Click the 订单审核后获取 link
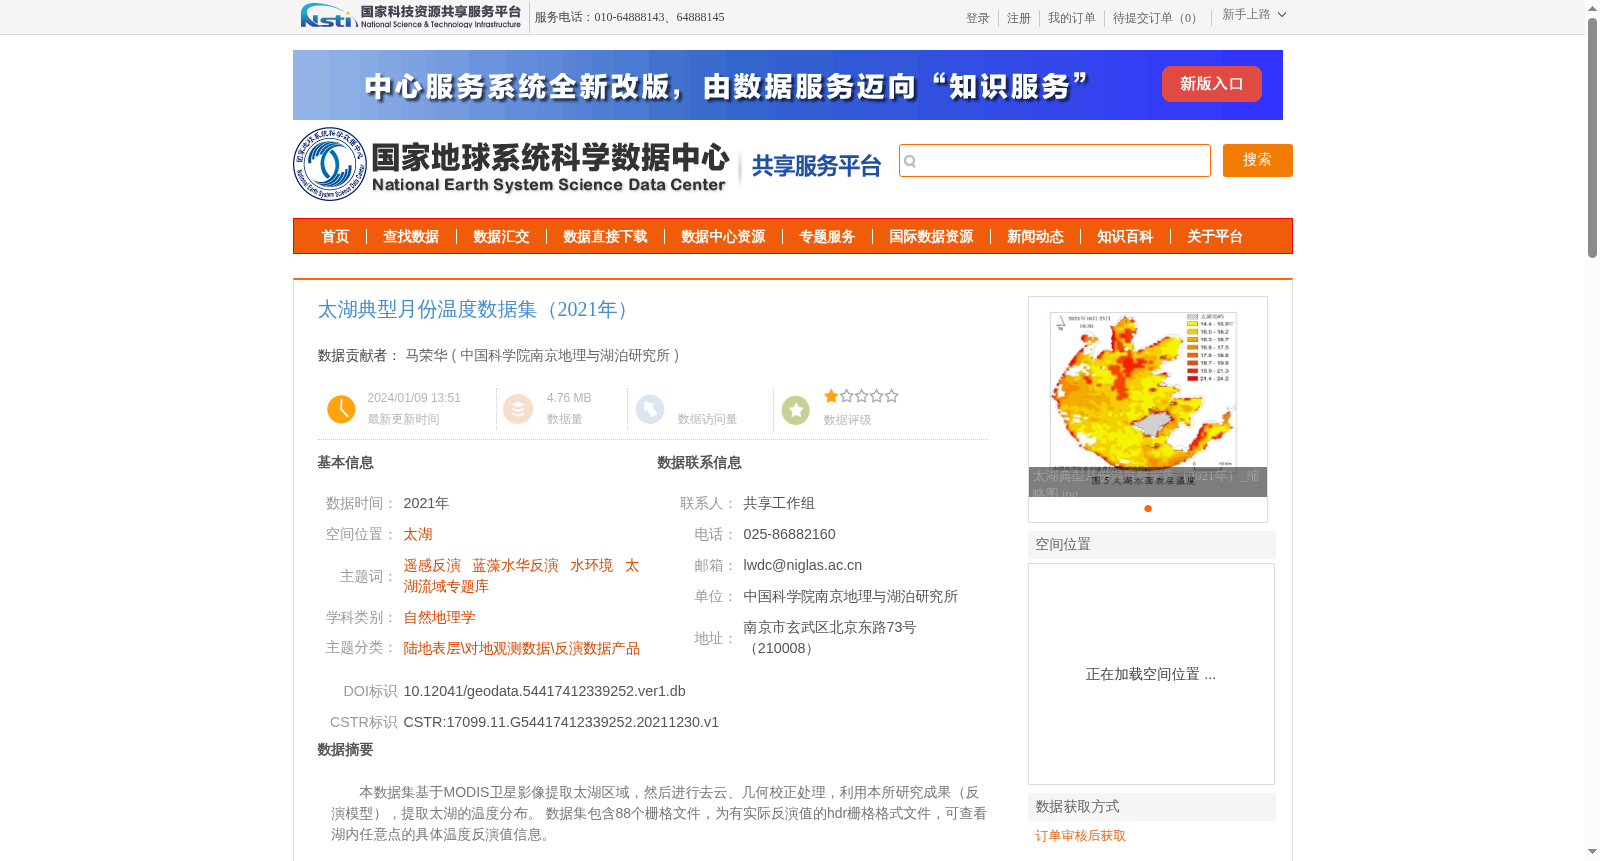The height and width of the screenshot is (861, 1600). (x=1080, y=836)
